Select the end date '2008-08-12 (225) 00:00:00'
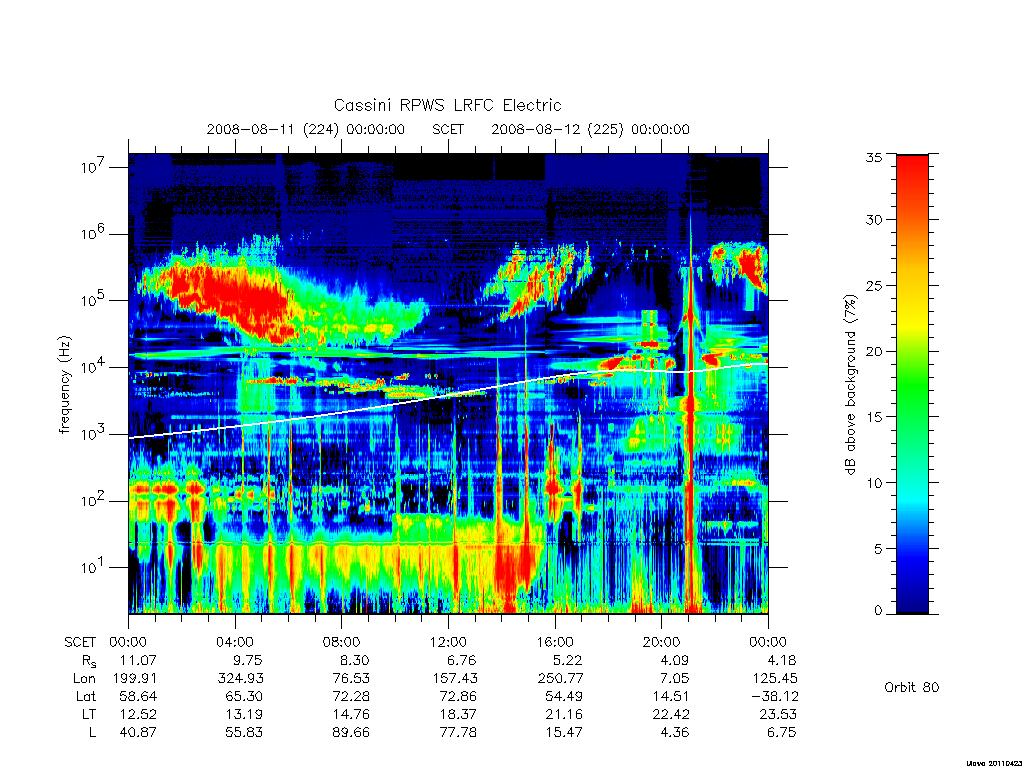Viewport: 1024px width, 768px height. tap(590, 129)
